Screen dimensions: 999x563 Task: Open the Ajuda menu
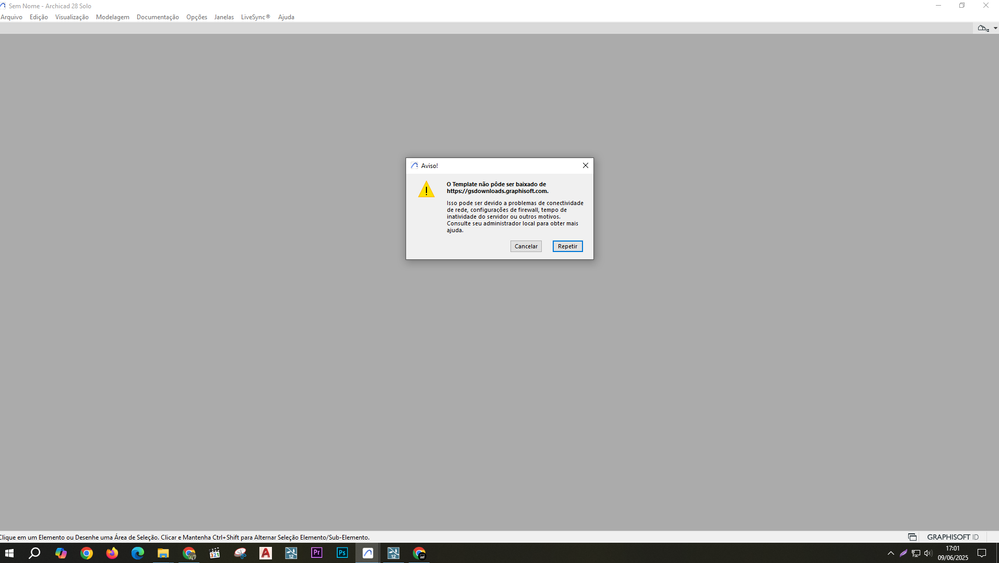click(x=286, y=17)
